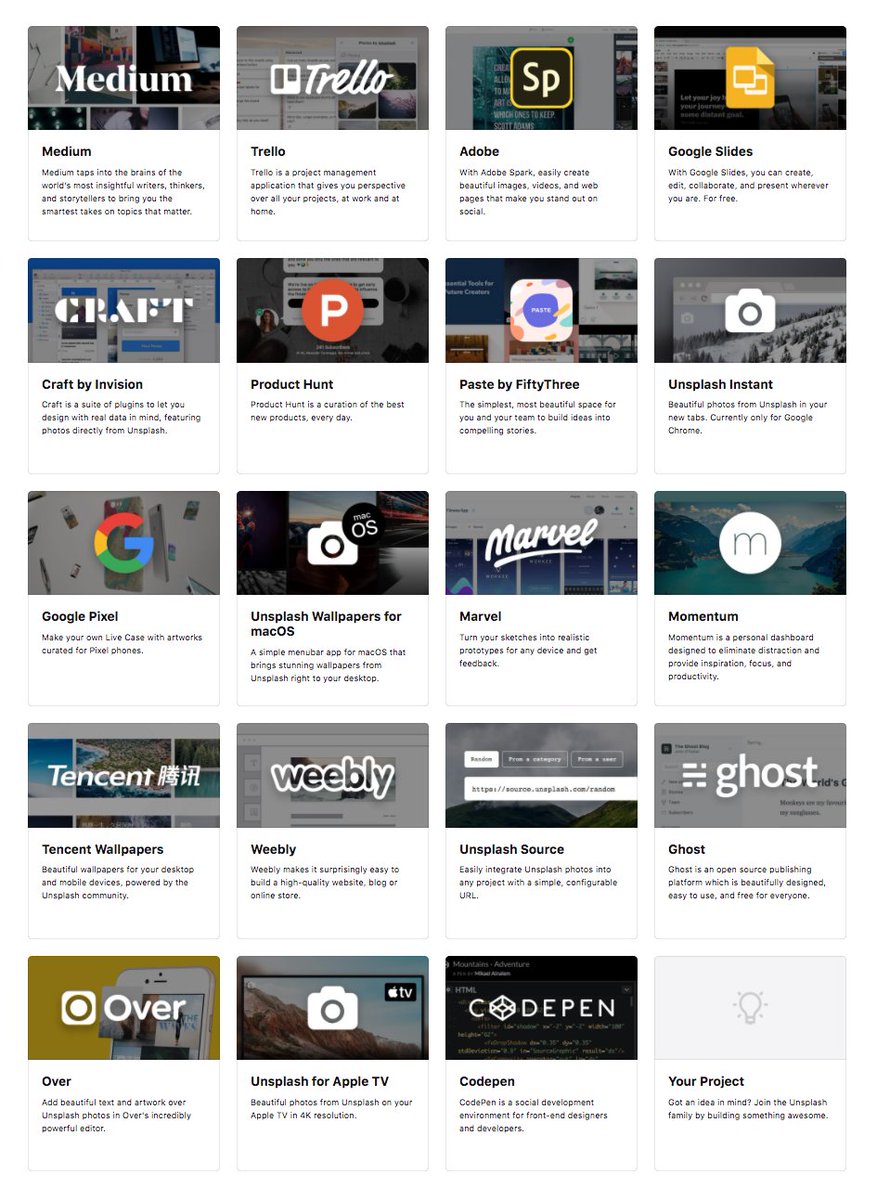The width and height of the screenshot is (877, 1200).
Task: Open the Momentum card title
Action: 704,617
